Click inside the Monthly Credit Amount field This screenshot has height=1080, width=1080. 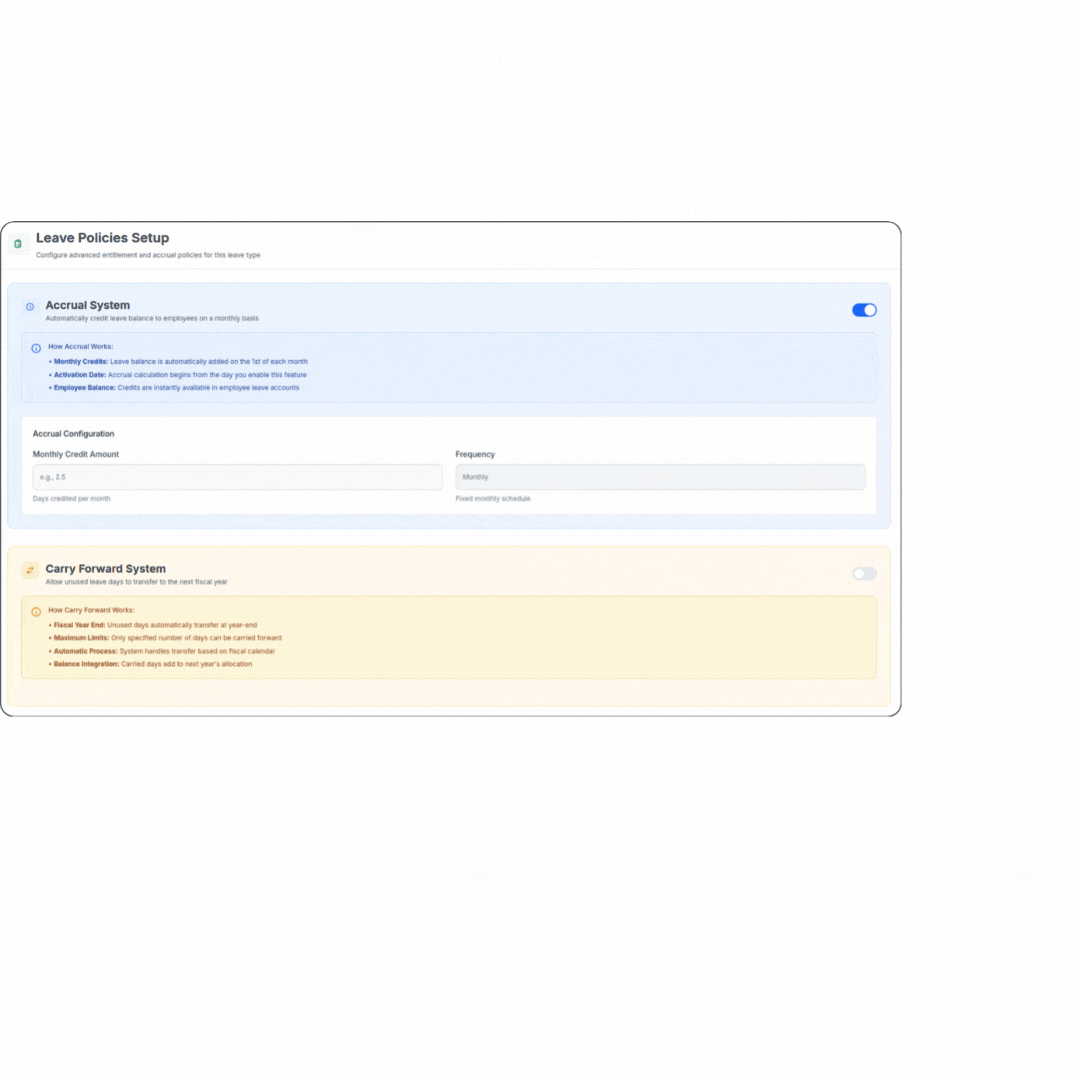click(x=236, y=477)
